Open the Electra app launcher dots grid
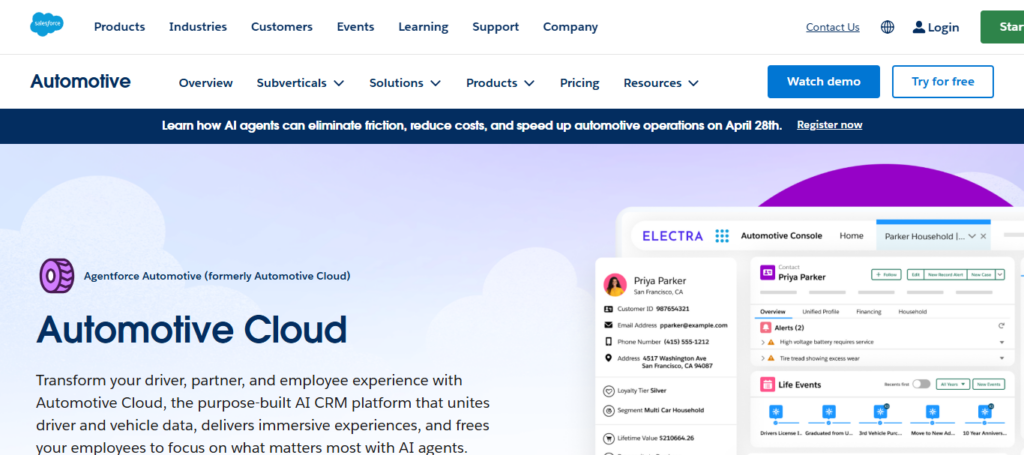This screenshot has width=1024, height=455. (722, 236)
